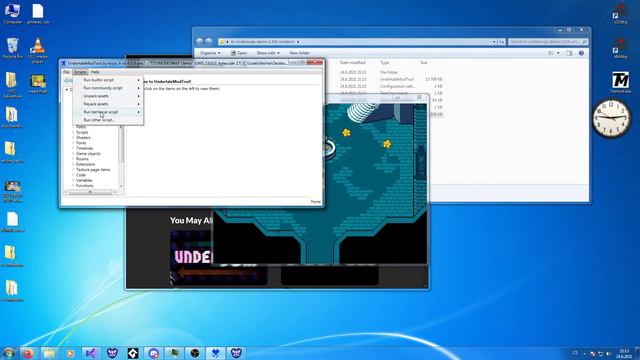The width and height of the screenshot is (640, 360).
Task: Click the tree panel horizontal scrollbar
Action: [91, 192]
